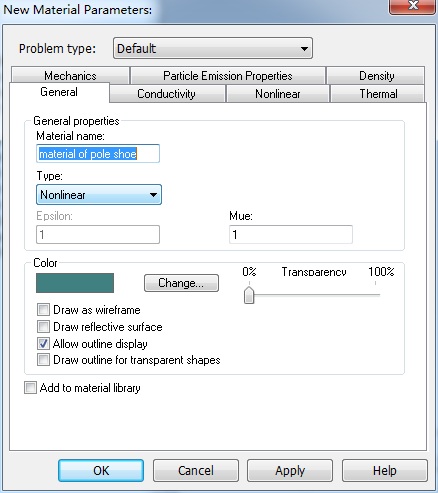Click the Change... color button
Viewport: 438px width, 493px height.
pos(181,283)
